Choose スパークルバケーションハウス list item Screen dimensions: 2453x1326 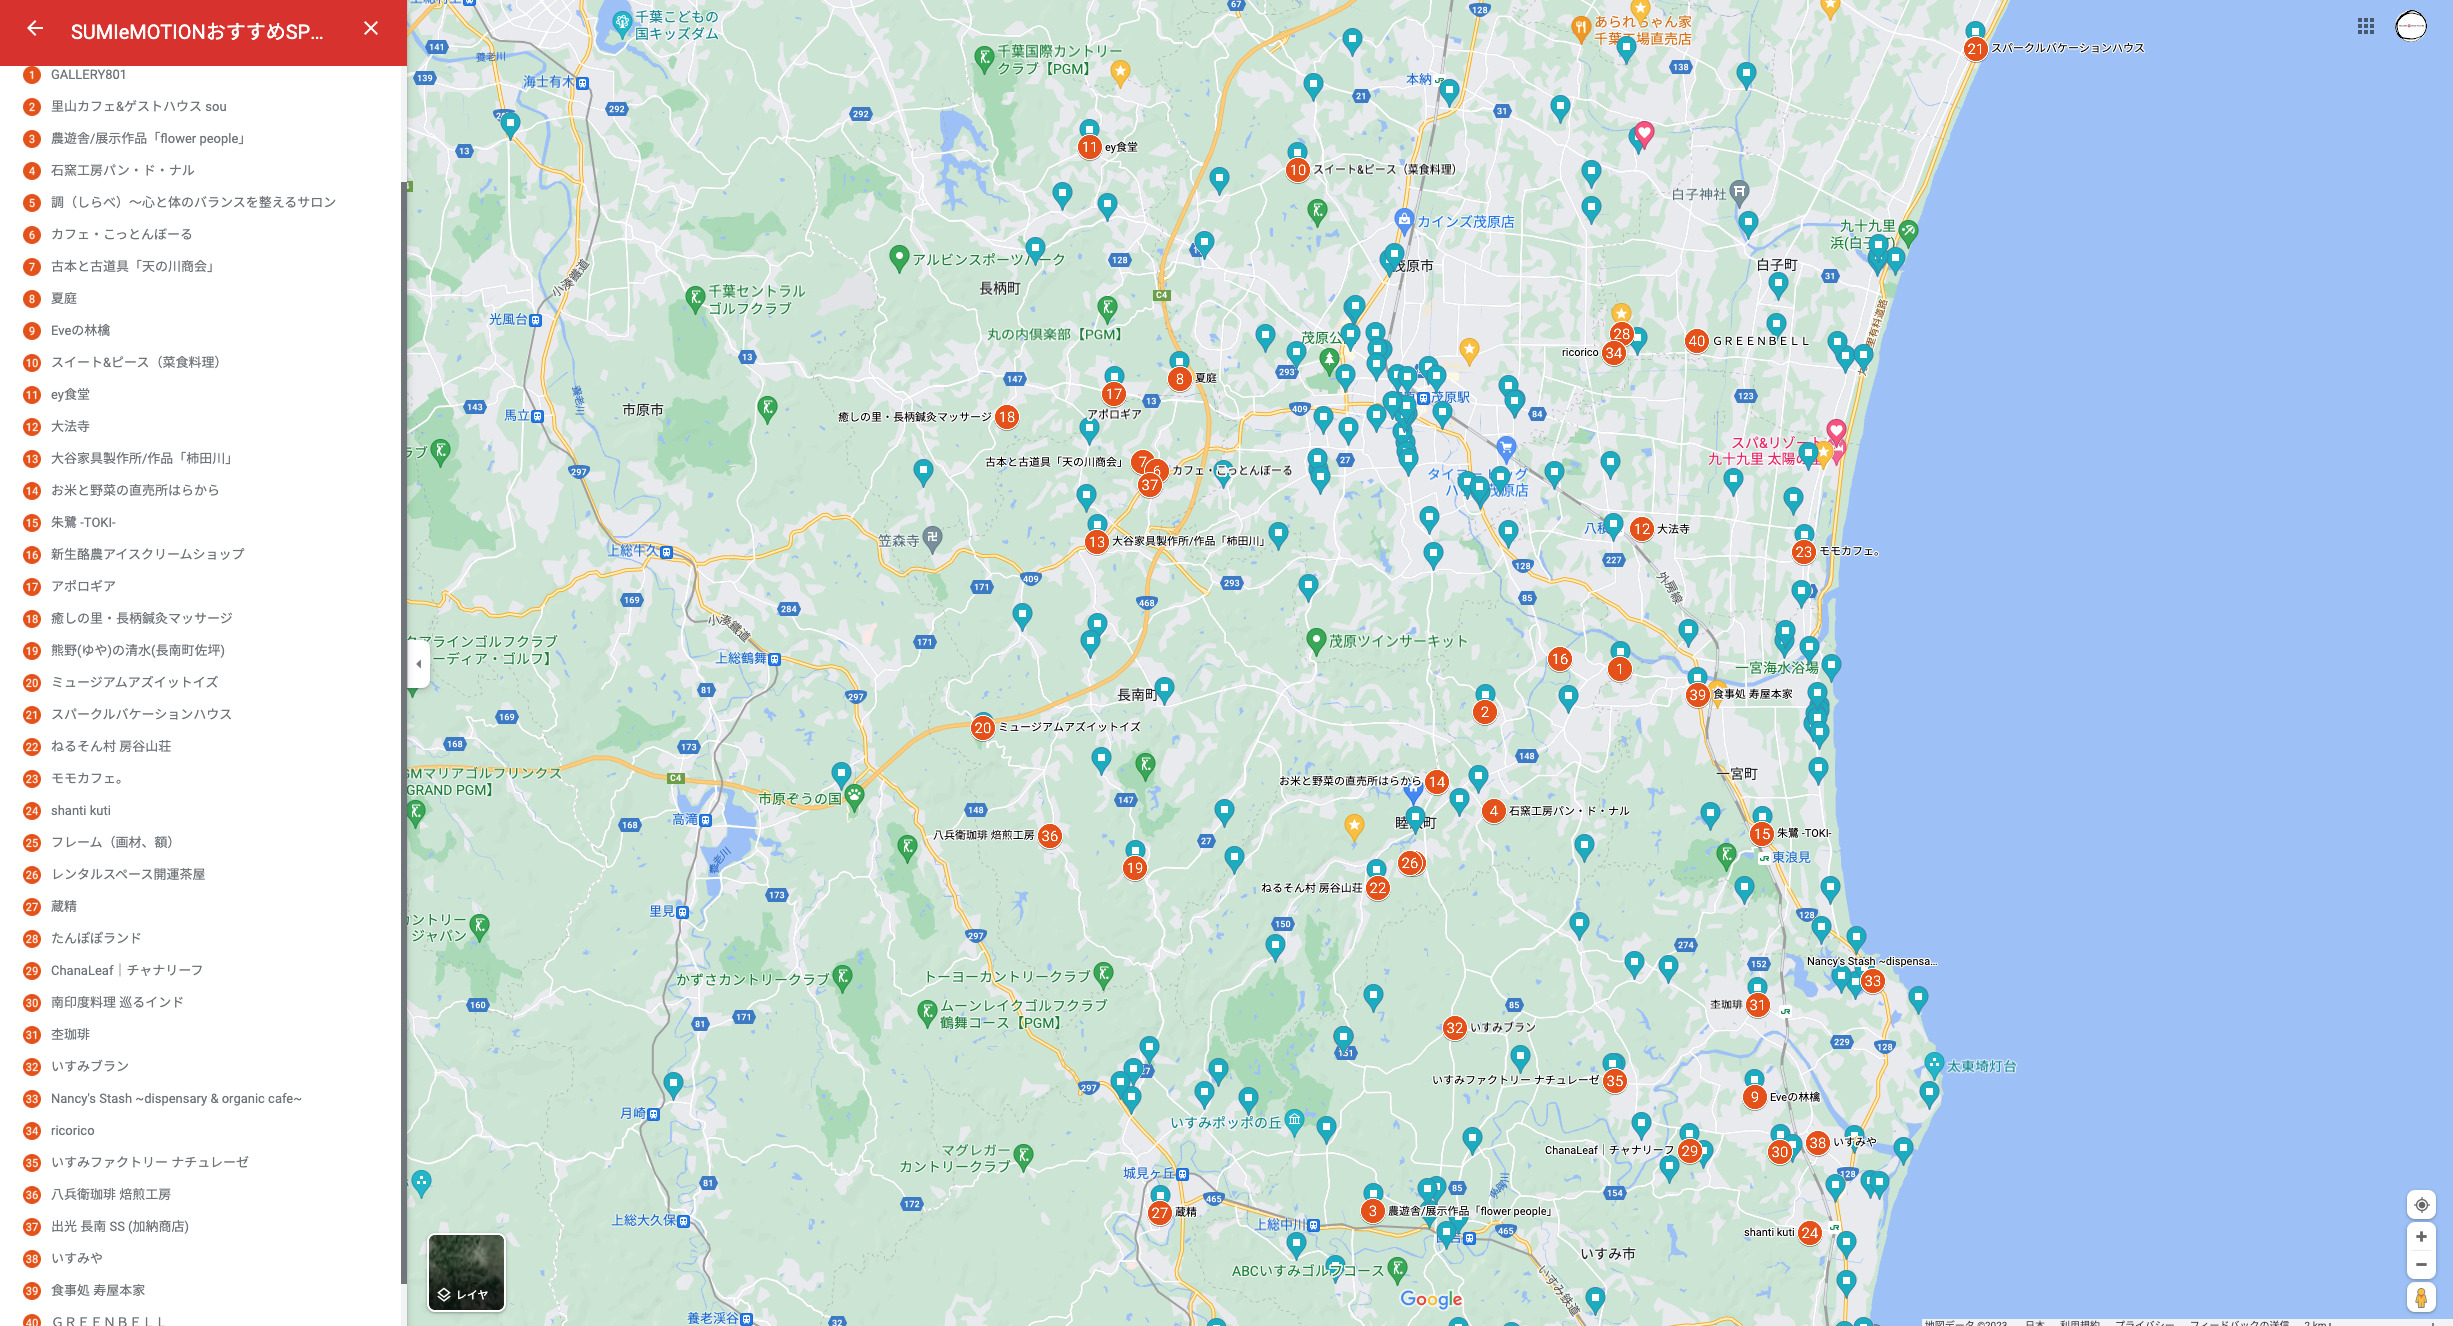(141, 714)
